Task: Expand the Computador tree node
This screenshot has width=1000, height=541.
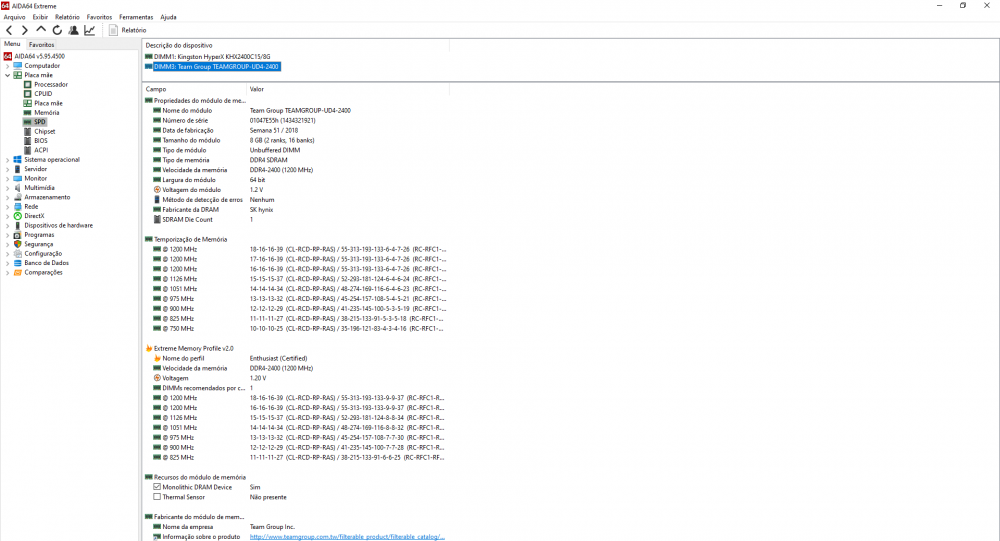Action: click(7, 66)
